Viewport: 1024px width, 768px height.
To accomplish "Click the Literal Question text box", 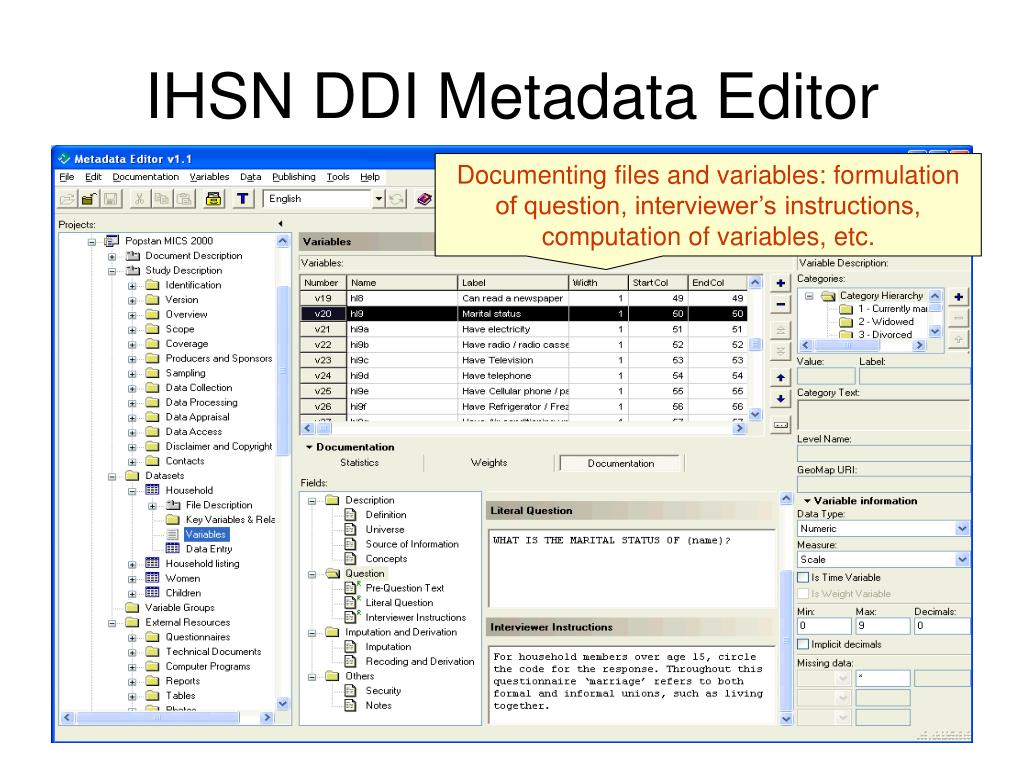I will (x=632, y=569).
